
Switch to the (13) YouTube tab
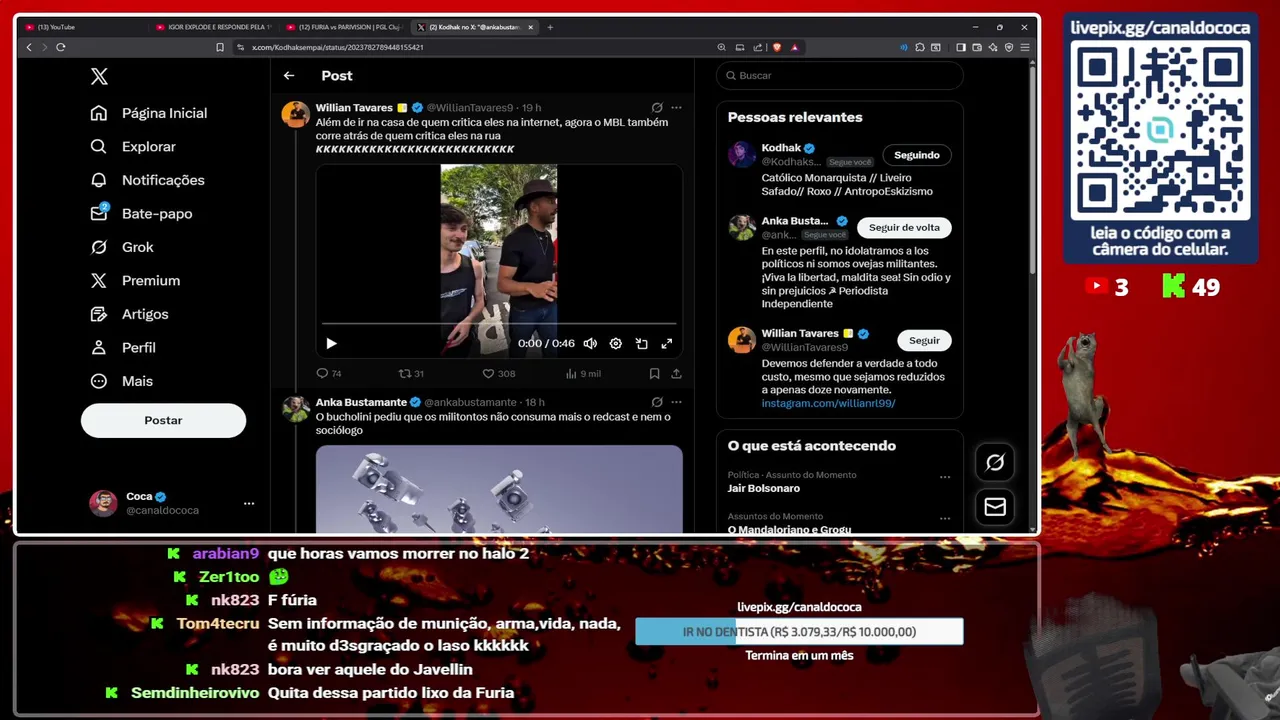(80, 27)
